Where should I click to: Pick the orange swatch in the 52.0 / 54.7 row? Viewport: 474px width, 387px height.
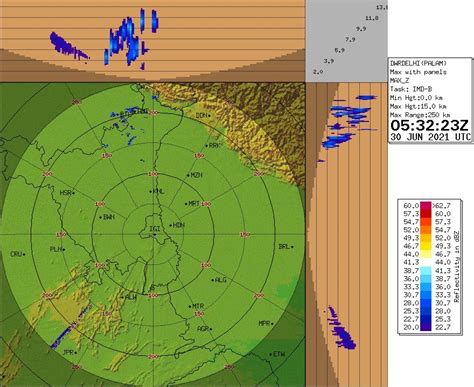[x=426, y=230]
